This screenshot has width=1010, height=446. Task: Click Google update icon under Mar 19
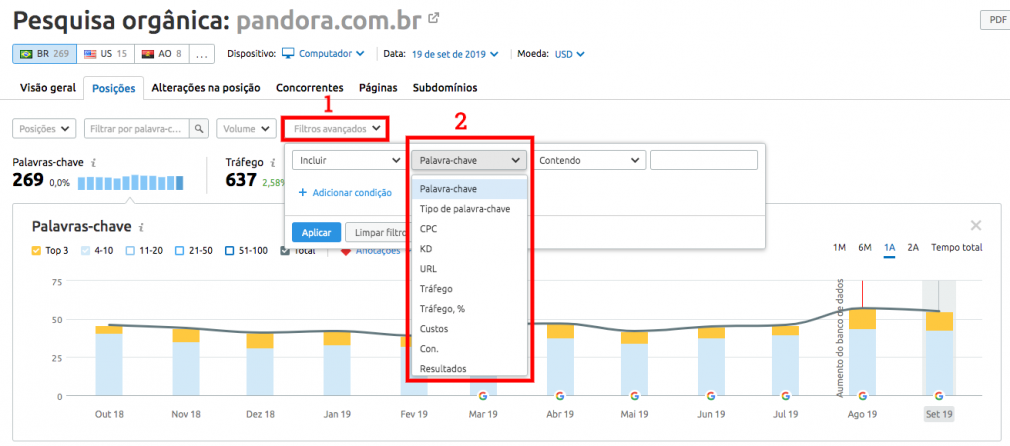point(483,396)
